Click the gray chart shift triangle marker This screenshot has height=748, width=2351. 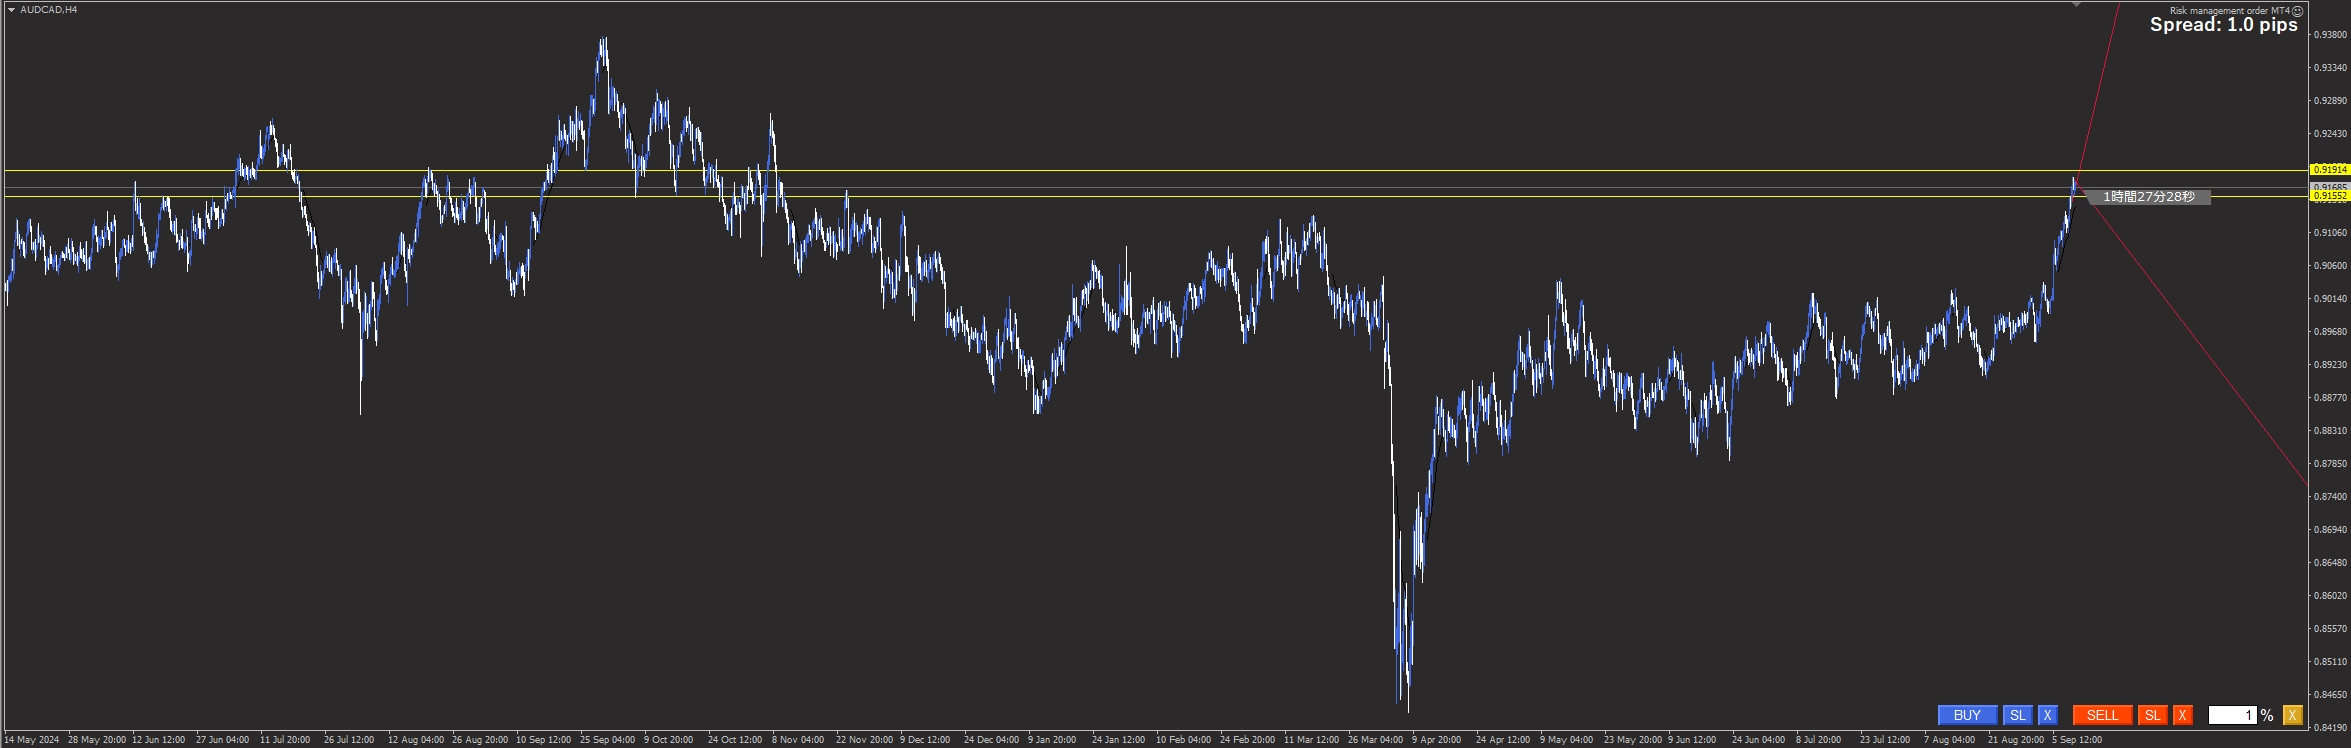pos(2077,5)
